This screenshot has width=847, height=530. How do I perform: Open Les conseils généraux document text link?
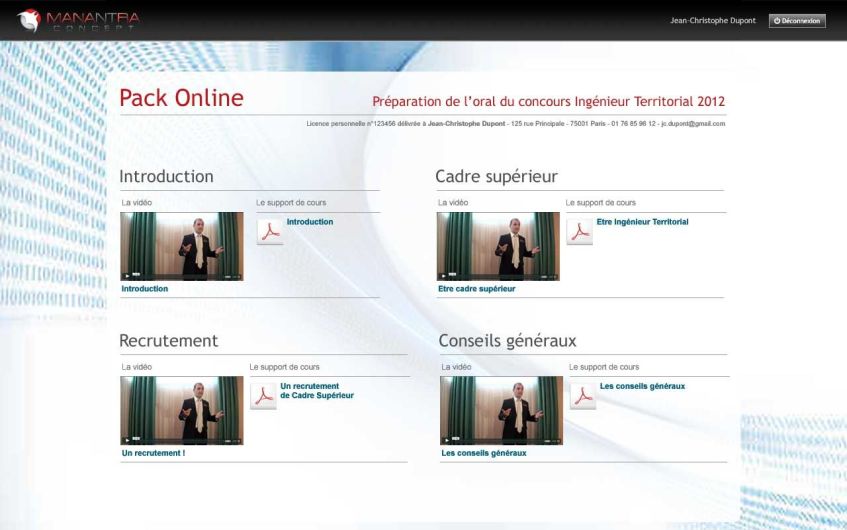(642, 386)
